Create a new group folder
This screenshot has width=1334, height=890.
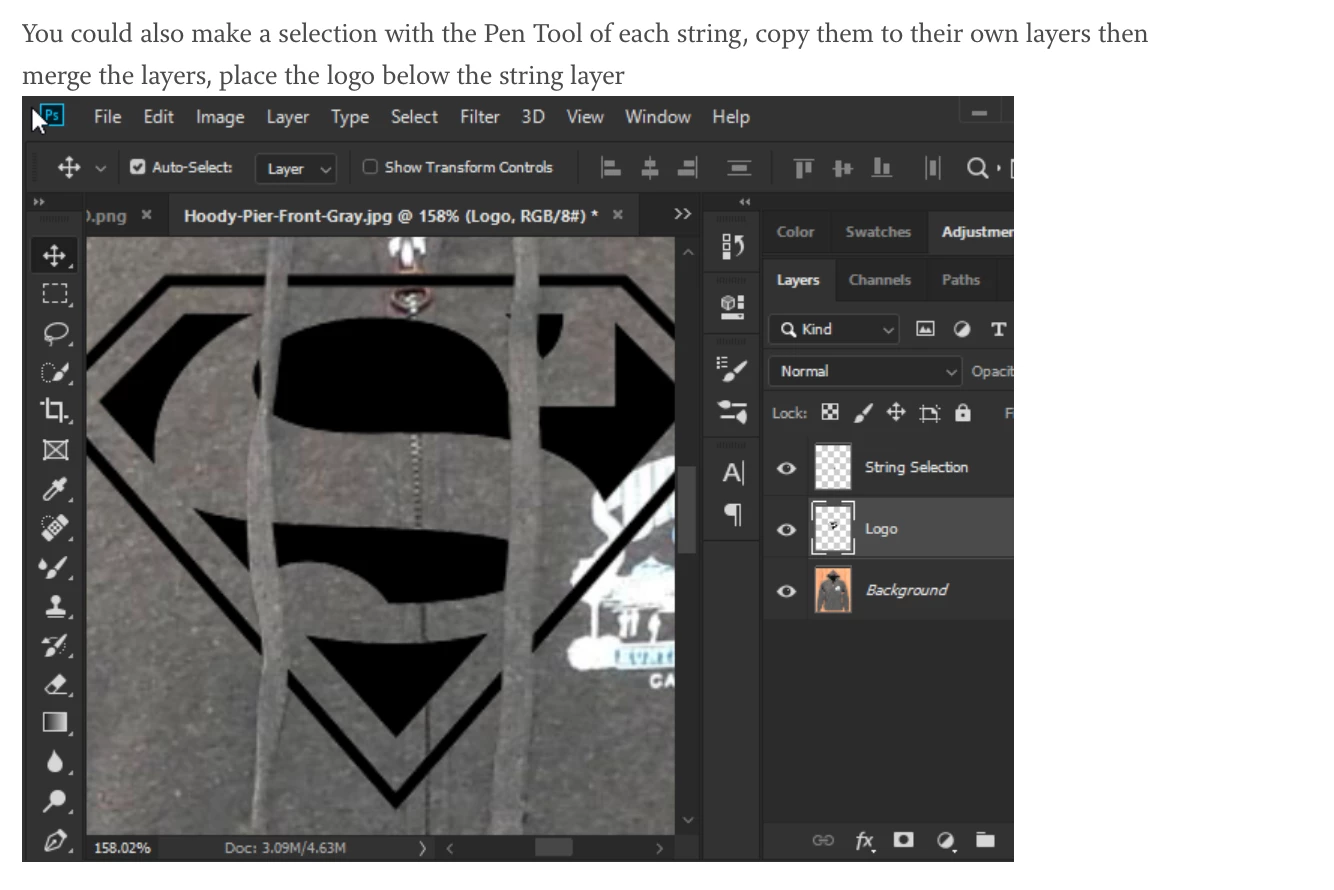[x=985, y=840]
